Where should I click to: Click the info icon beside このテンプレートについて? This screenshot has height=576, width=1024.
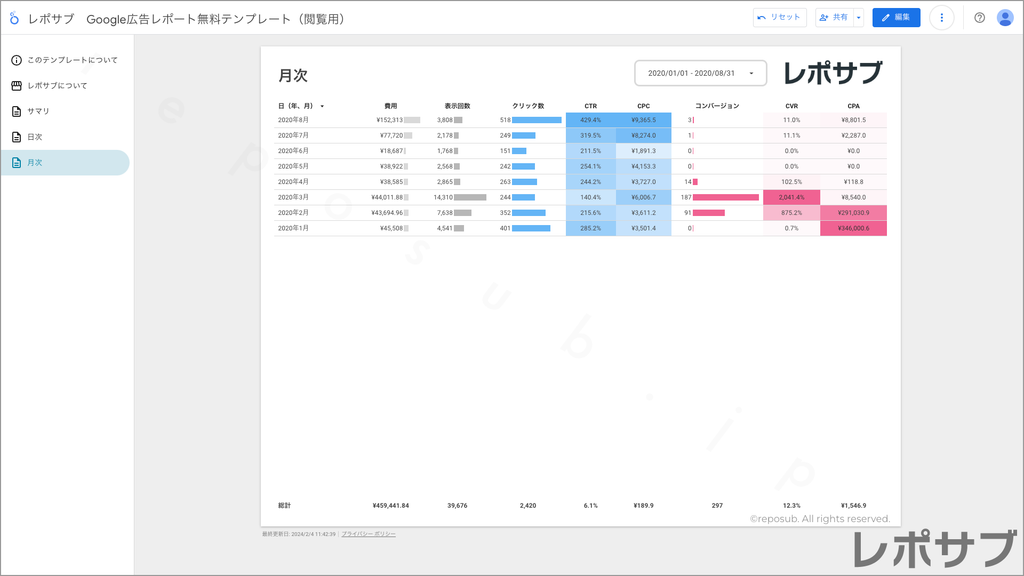coord(15,60)
